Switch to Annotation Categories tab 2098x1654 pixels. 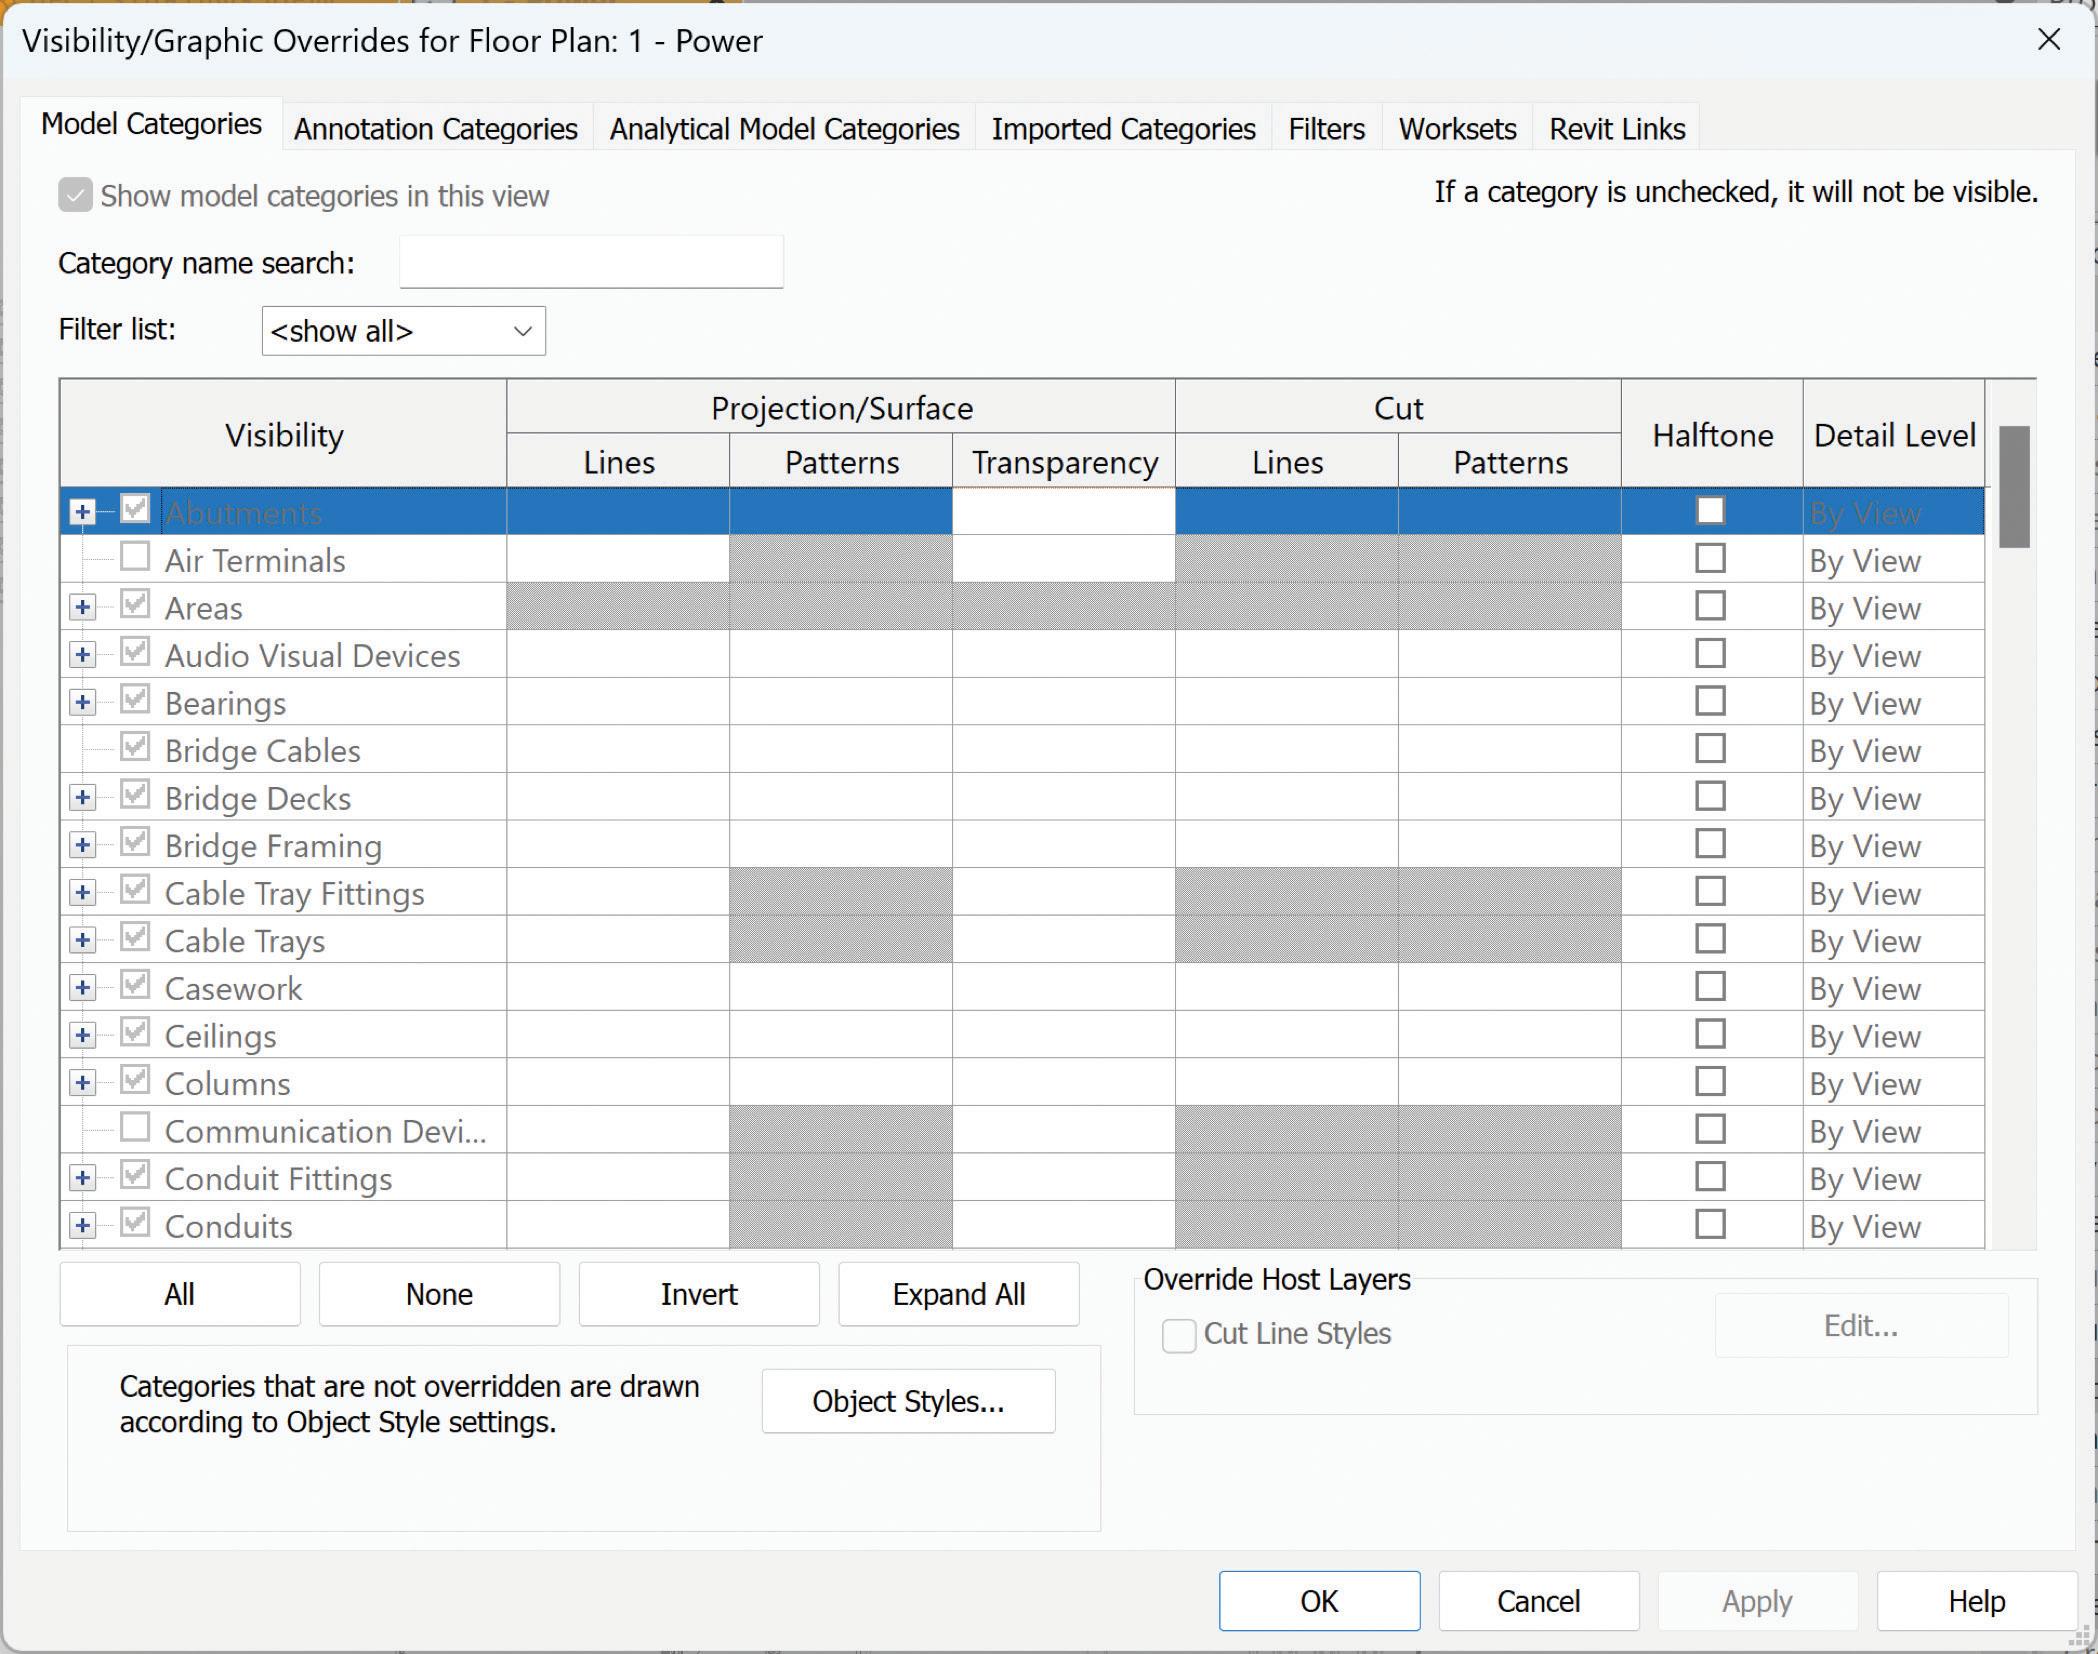[436, 129]
